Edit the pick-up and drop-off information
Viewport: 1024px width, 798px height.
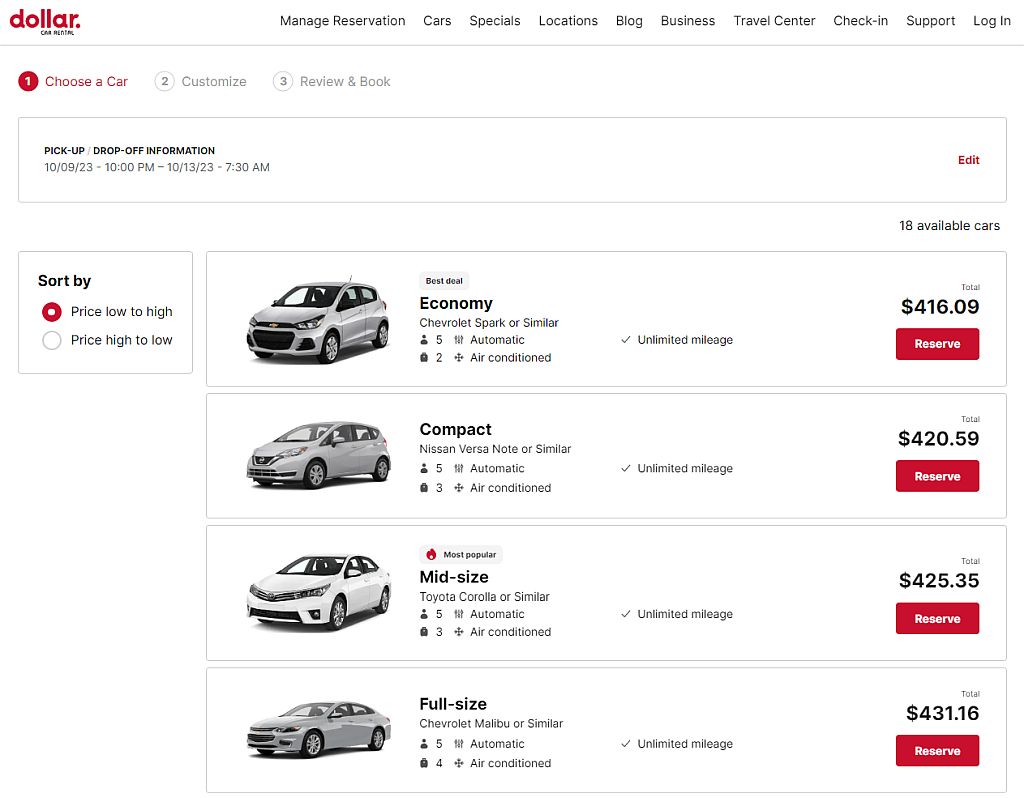pos(968,160)
